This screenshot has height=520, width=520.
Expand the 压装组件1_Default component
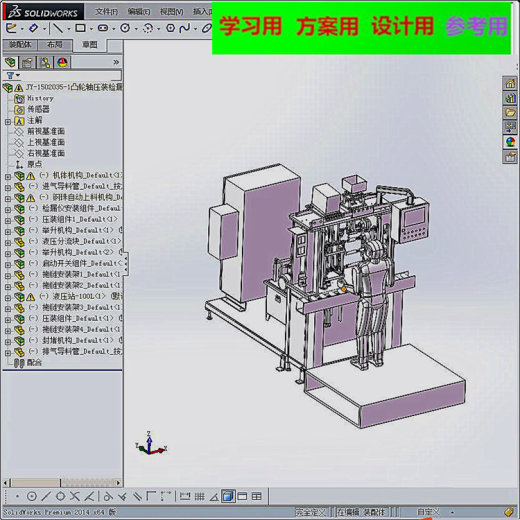click(x=8, y=220)
